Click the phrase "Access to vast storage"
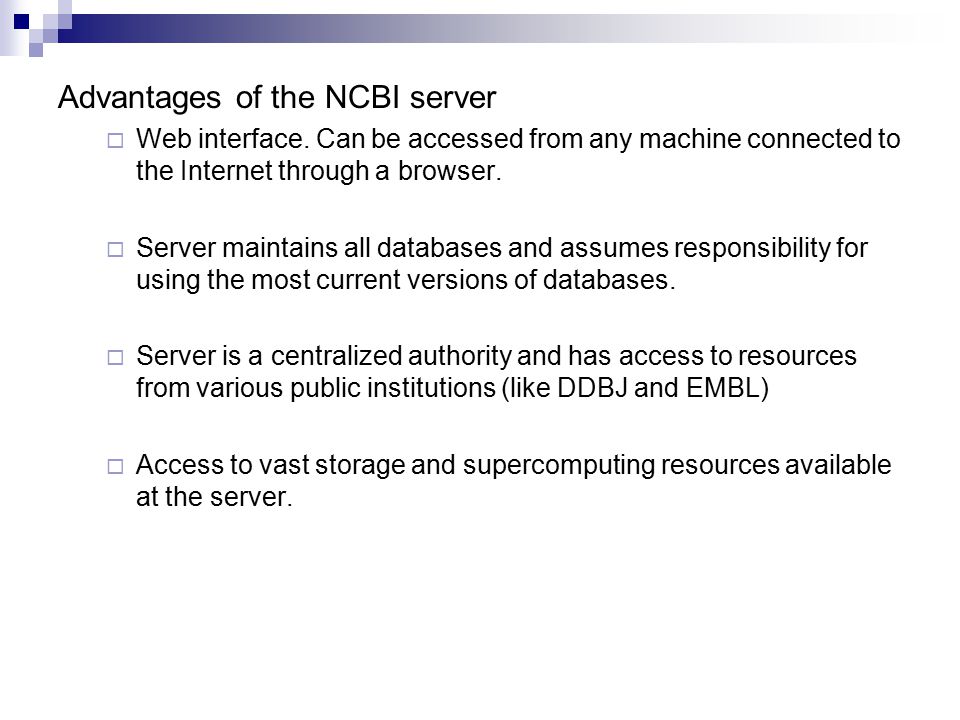 pyautogui.click(x=271, y=465)
